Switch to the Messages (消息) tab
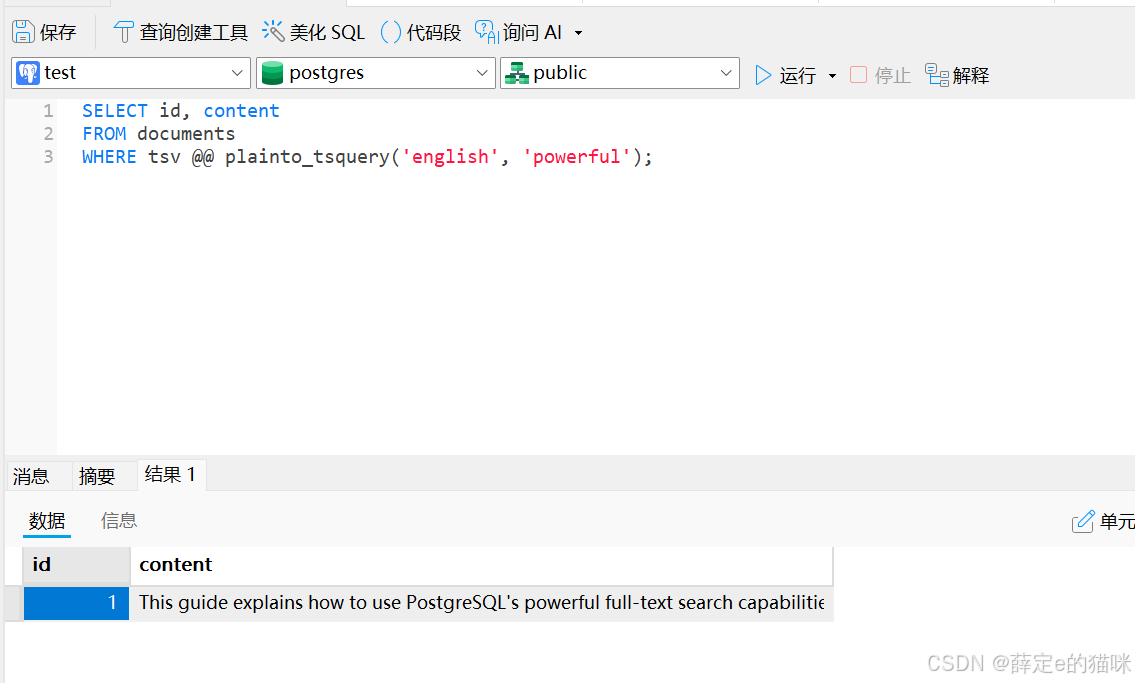This screenshot has width=1135, height=683. (31, 476)
